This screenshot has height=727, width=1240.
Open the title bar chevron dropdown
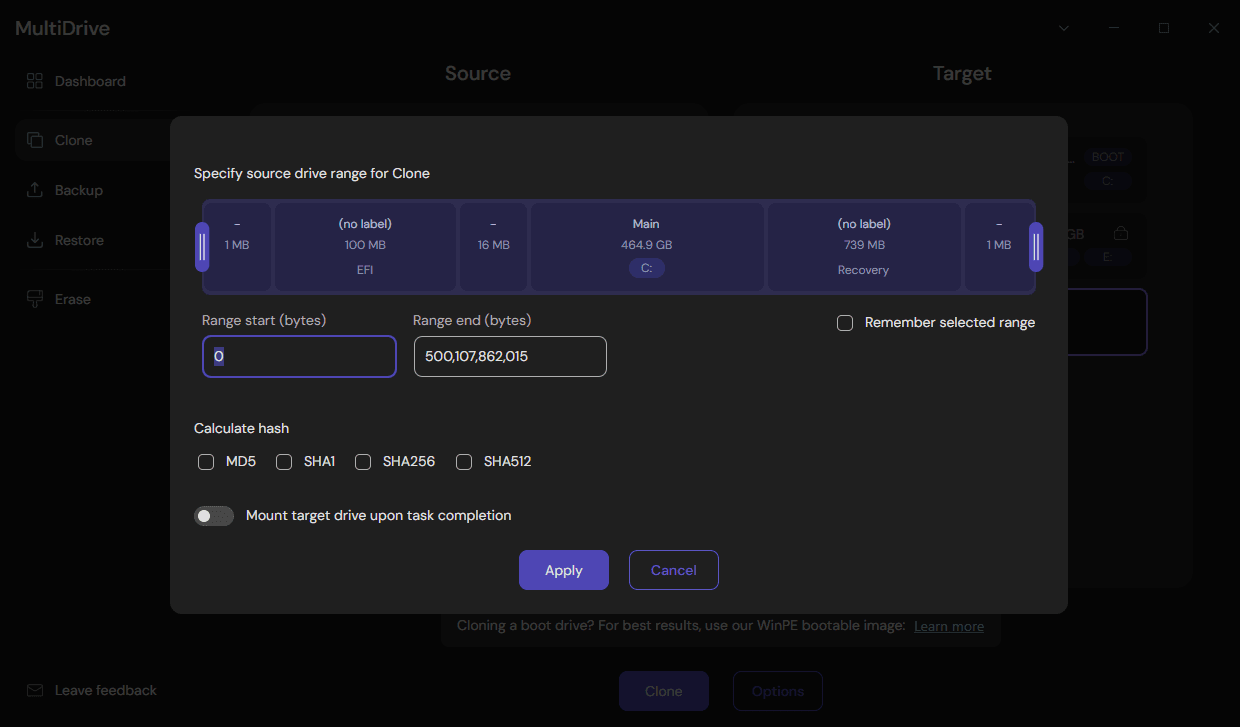[1064, 28]
